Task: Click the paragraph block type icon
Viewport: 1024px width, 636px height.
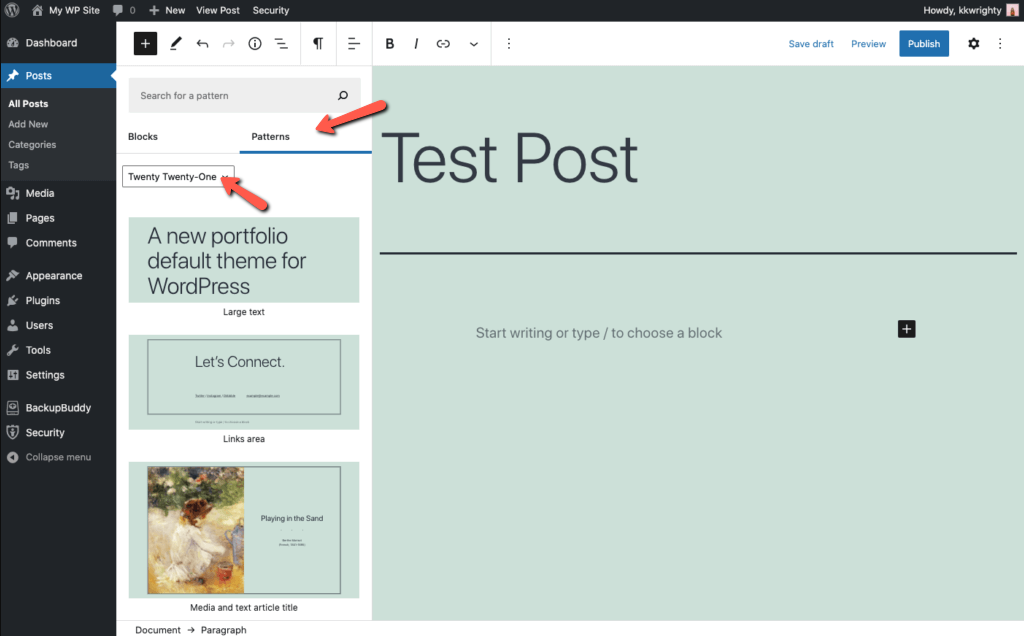Action: pyautogui.click(x=318, y=44)
